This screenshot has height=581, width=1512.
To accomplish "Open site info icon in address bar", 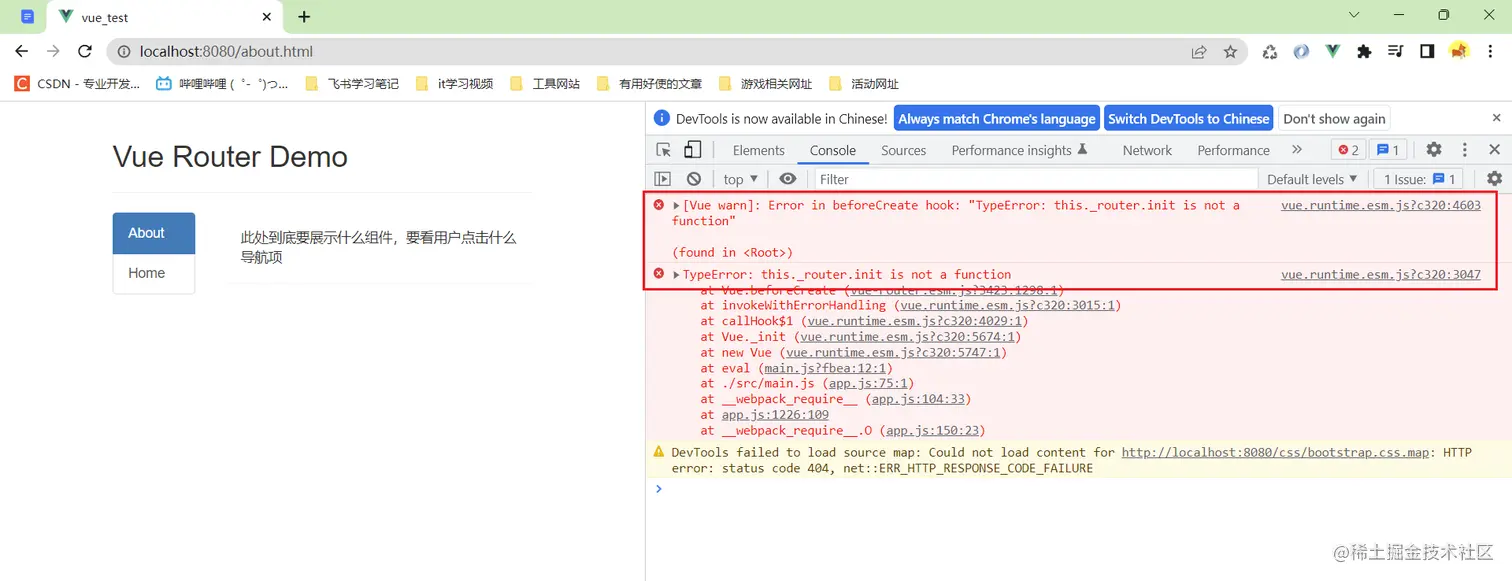I will pyautogui.click(x=124, y=51).
